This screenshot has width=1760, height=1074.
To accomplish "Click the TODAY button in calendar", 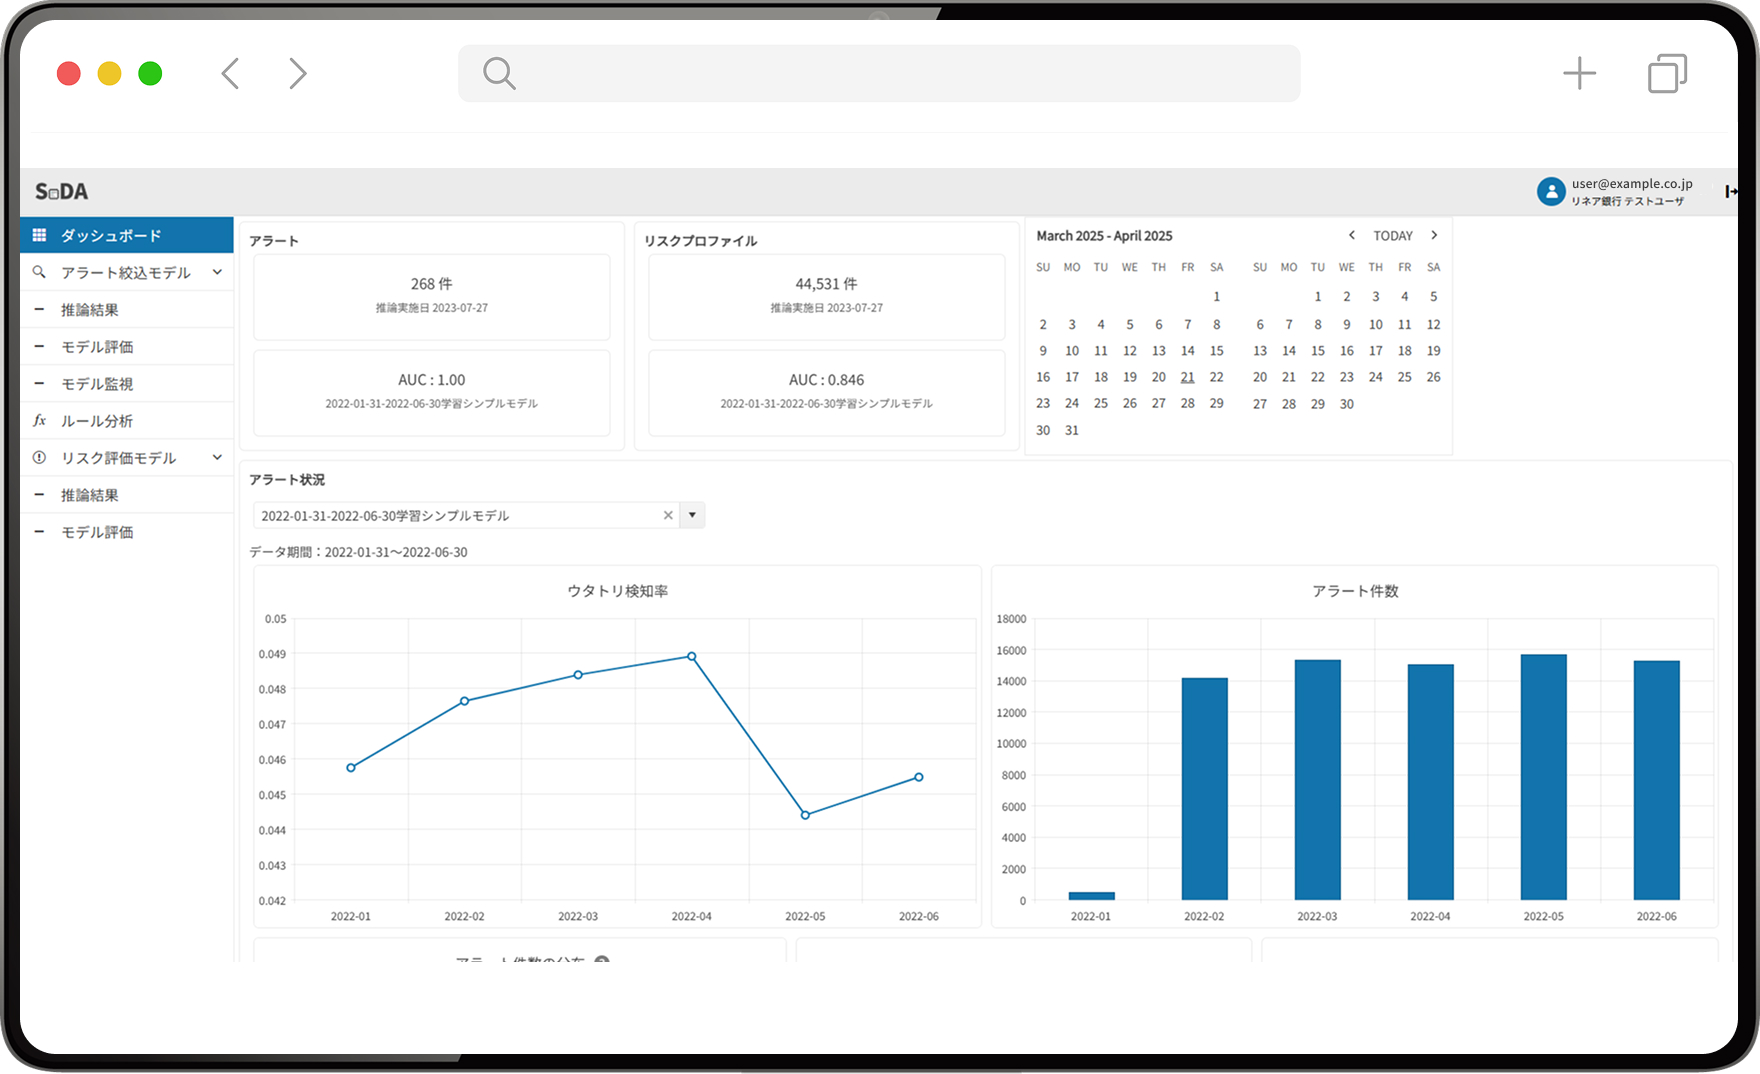I will pyautogui.click(x=1392, y=235).
